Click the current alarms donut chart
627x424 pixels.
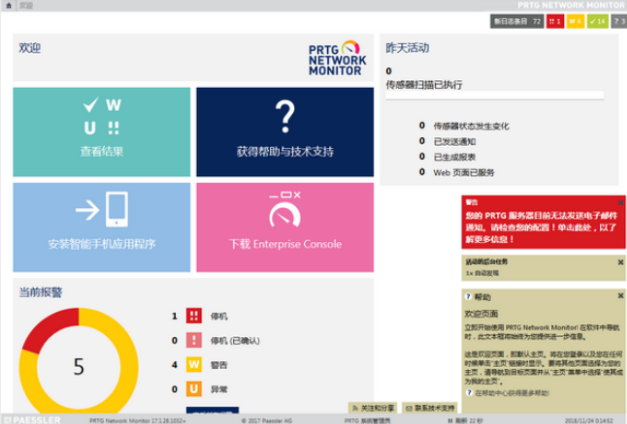click(x=79, y=362)
